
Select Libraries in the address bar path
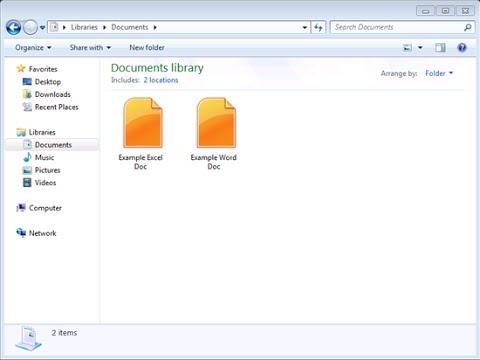[84, 27]
